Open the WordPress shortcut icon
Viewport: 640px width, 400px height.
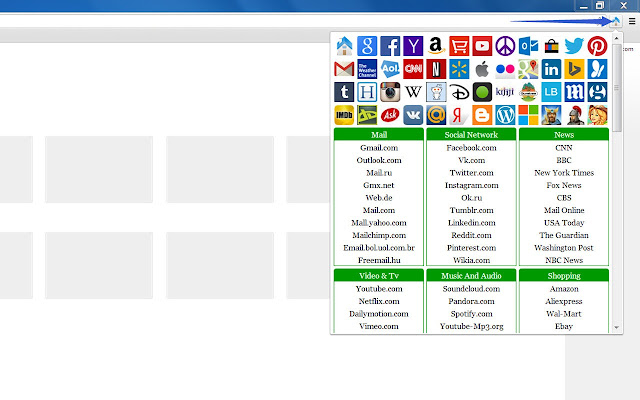pyautogui.click(x=505, y=115)
